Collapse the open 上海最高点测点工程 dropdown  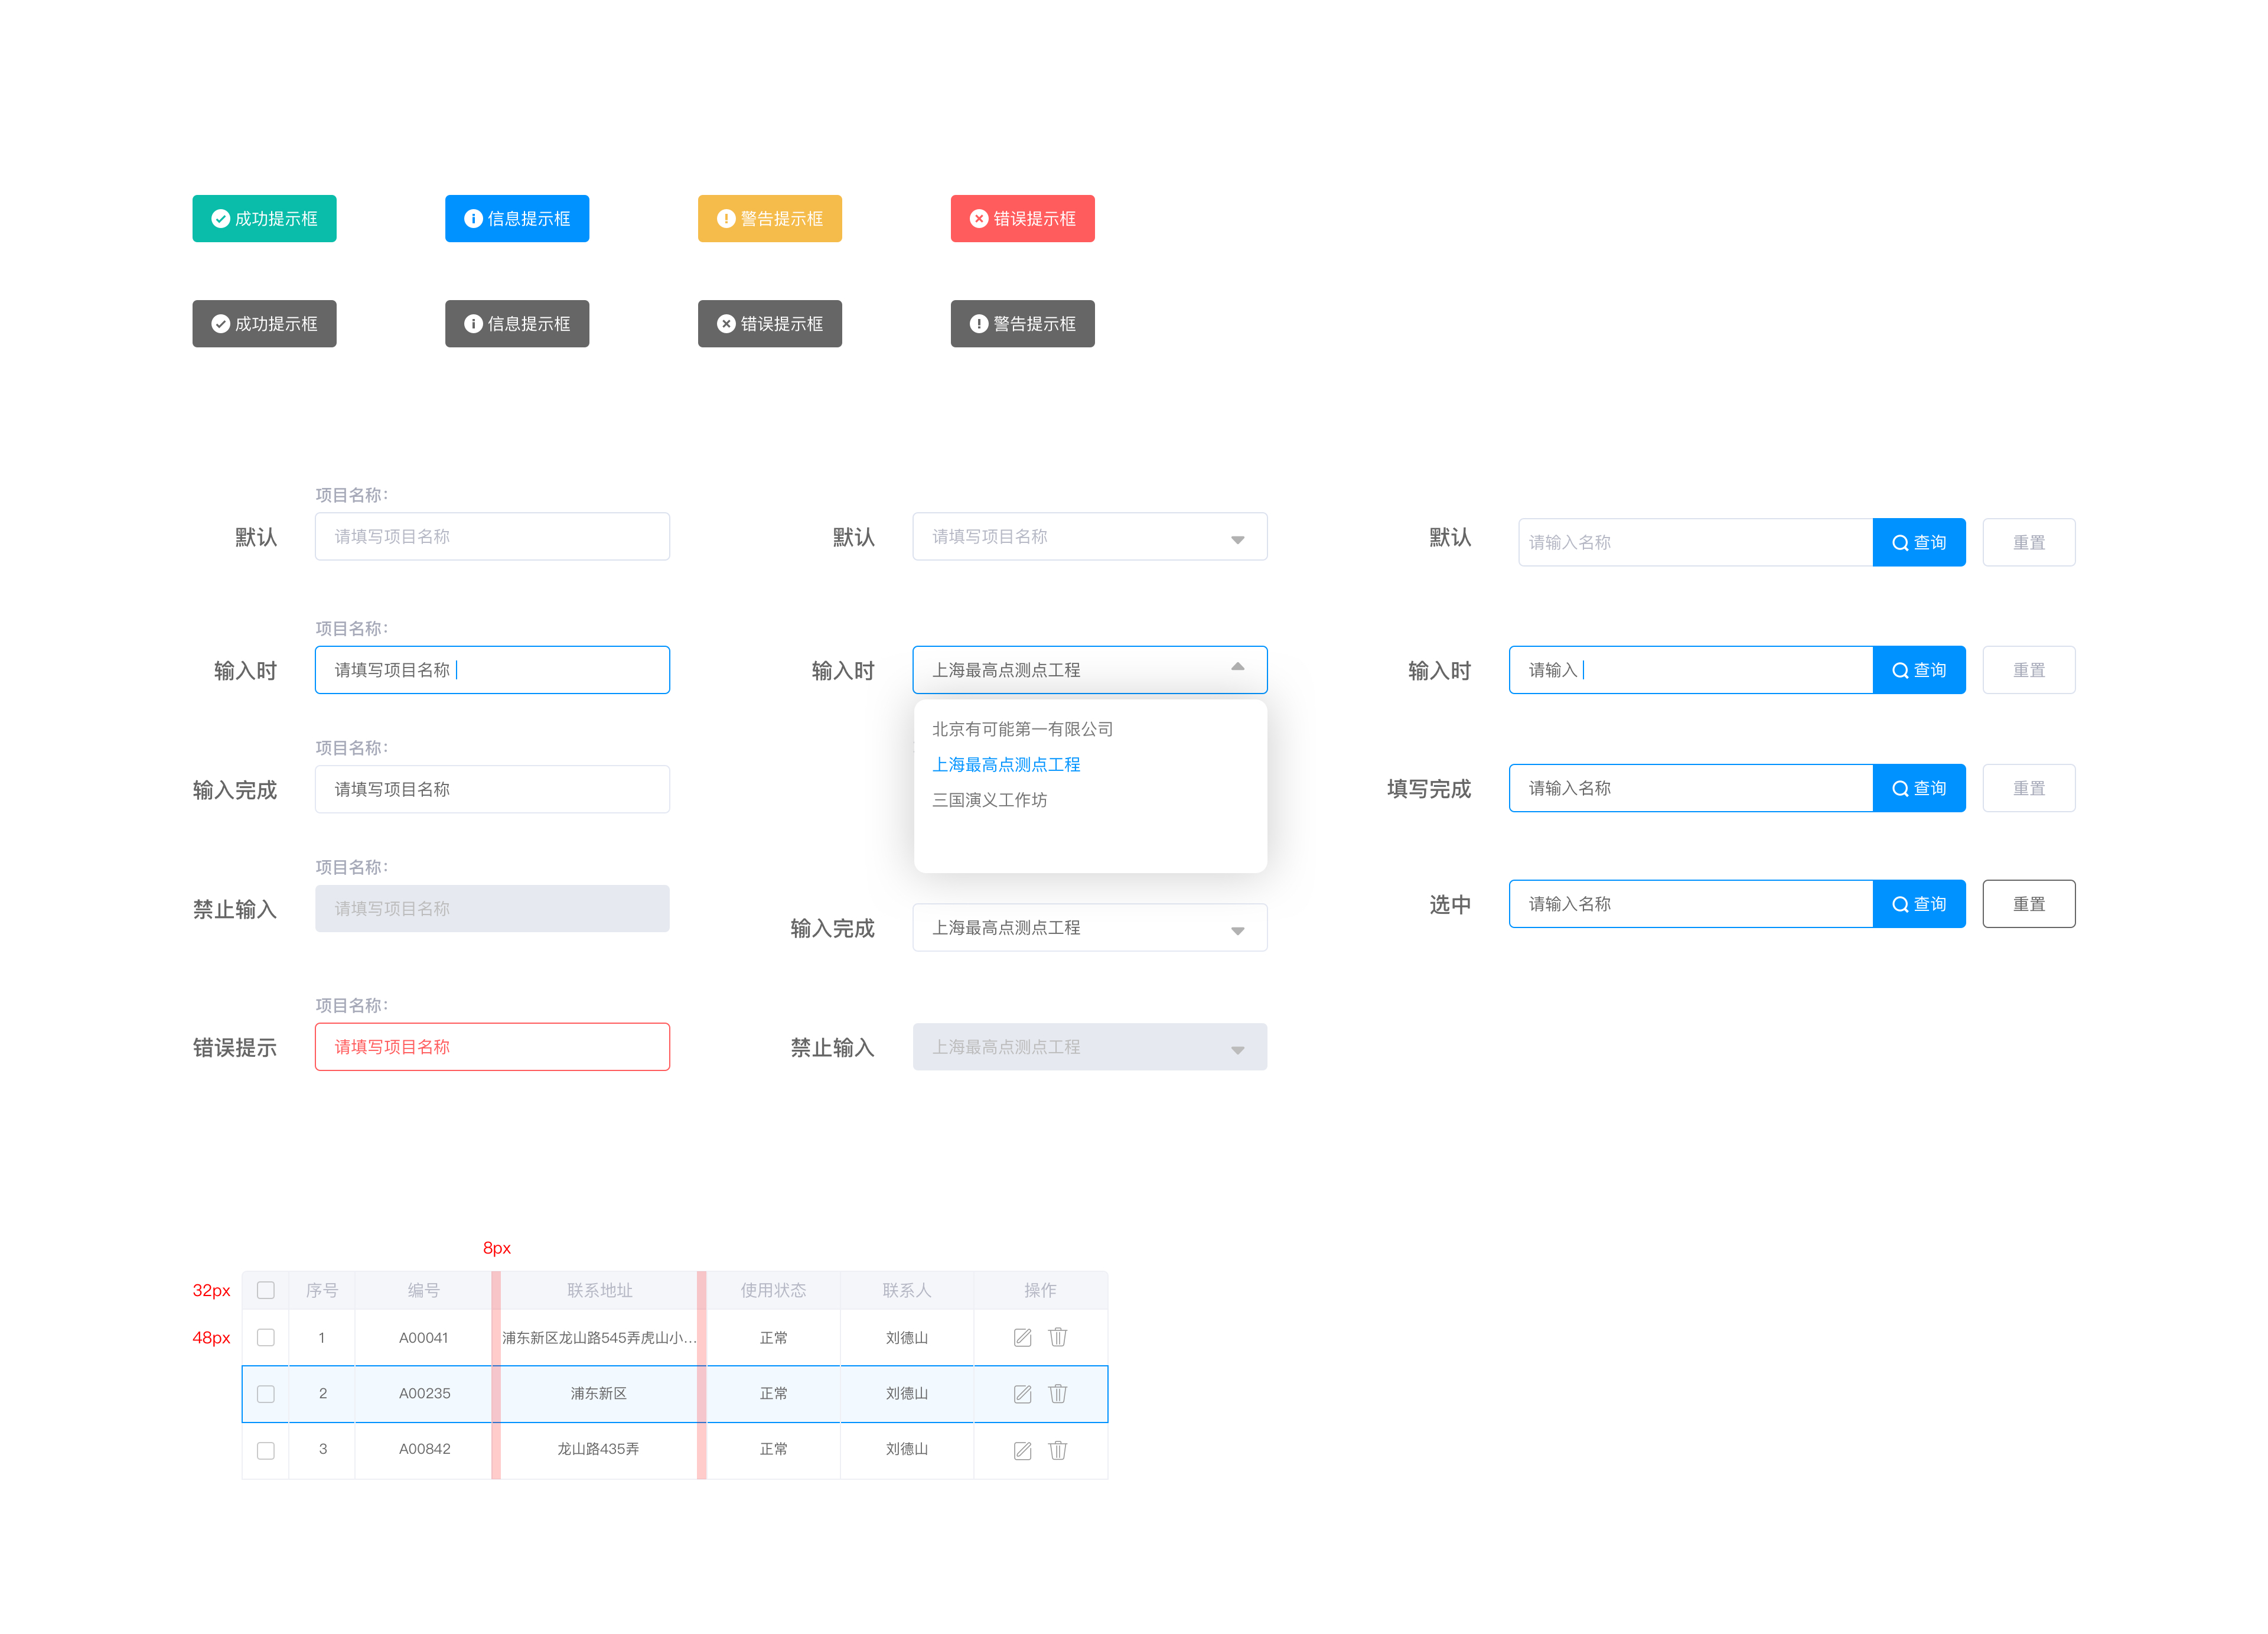(x=1237, y=668)
